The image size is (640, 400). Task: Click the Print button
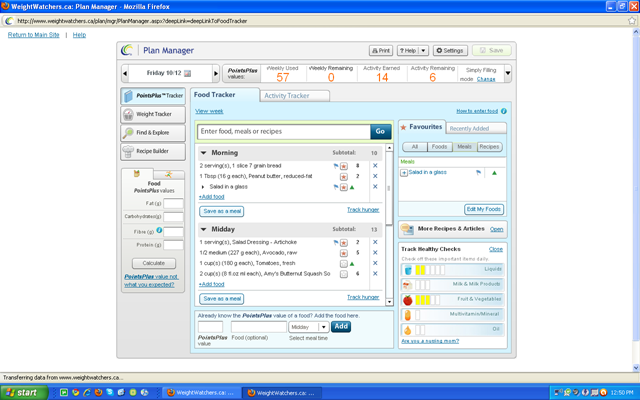[381, 51]
